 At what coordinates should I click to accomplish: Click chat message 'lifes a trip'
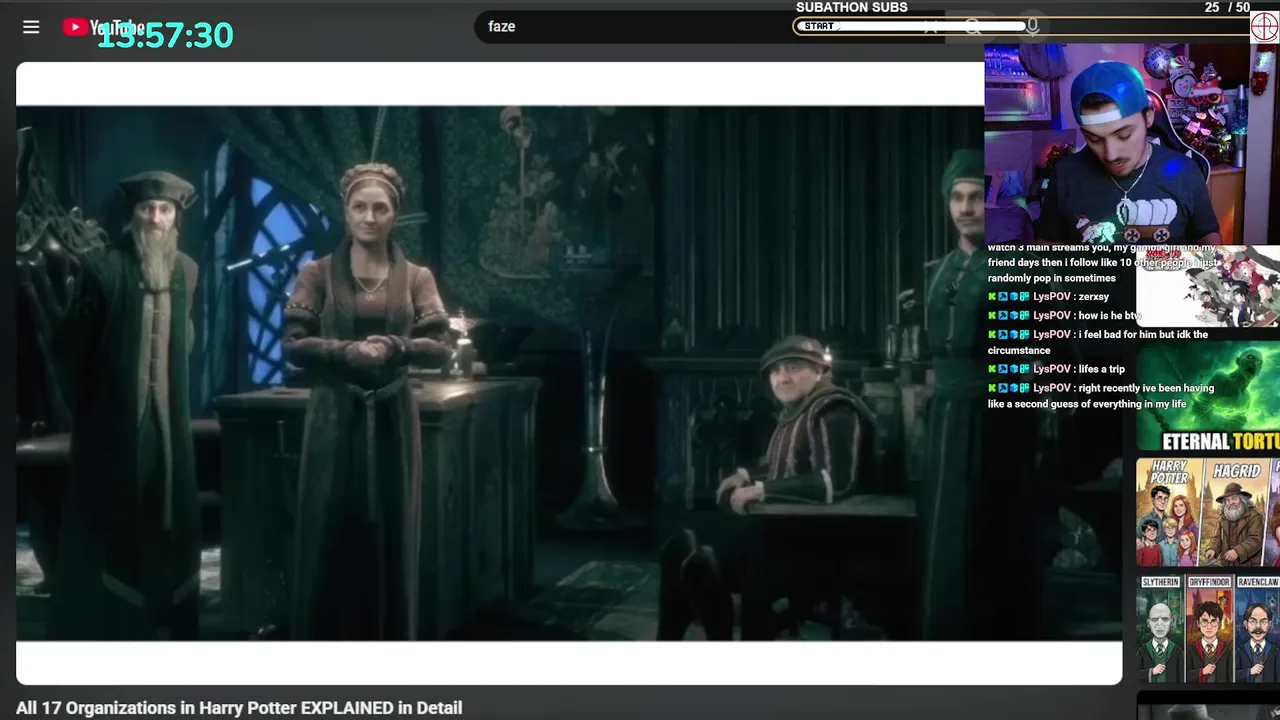coord(1057,369)
